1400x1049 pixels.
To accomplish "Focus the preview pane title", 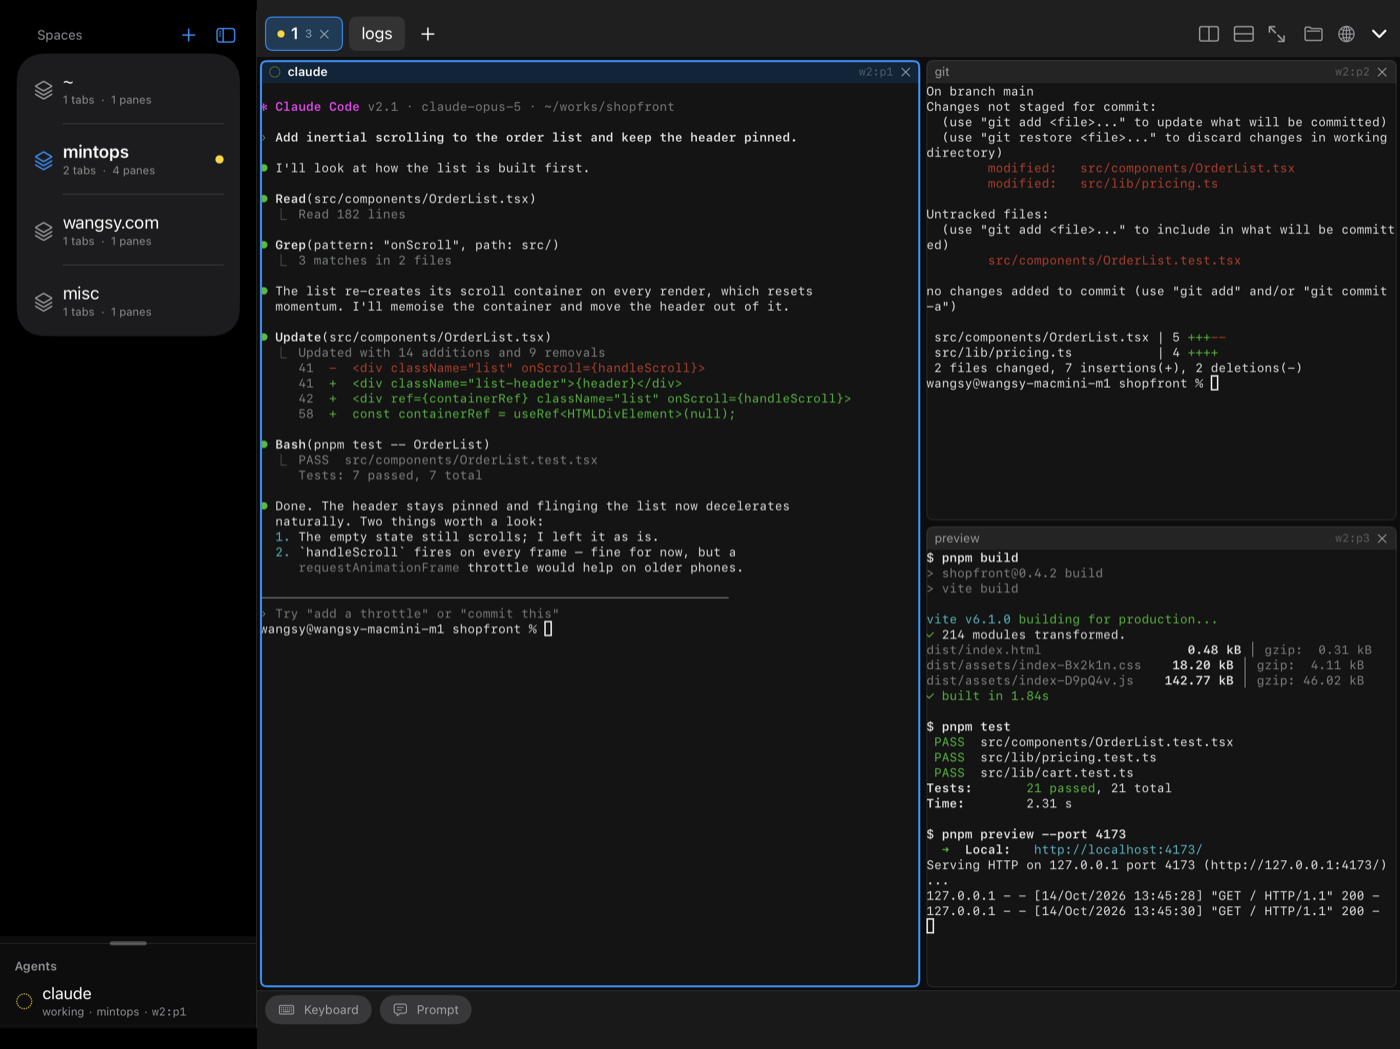I will click(957, 539).
